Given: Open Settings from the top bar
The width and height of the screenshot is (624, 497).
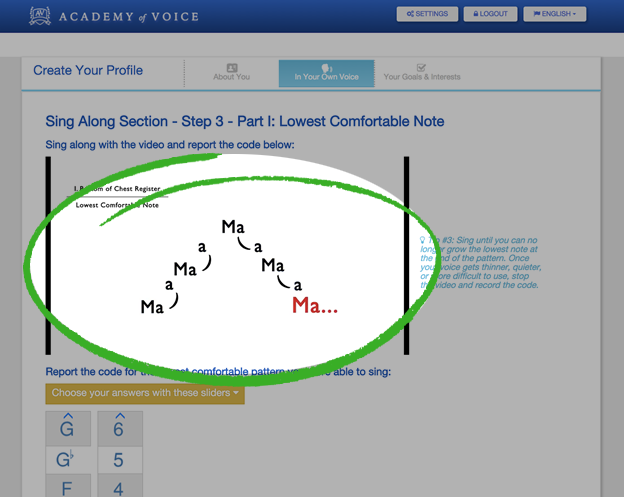Looking at the screenshot, I should point(428,15).
